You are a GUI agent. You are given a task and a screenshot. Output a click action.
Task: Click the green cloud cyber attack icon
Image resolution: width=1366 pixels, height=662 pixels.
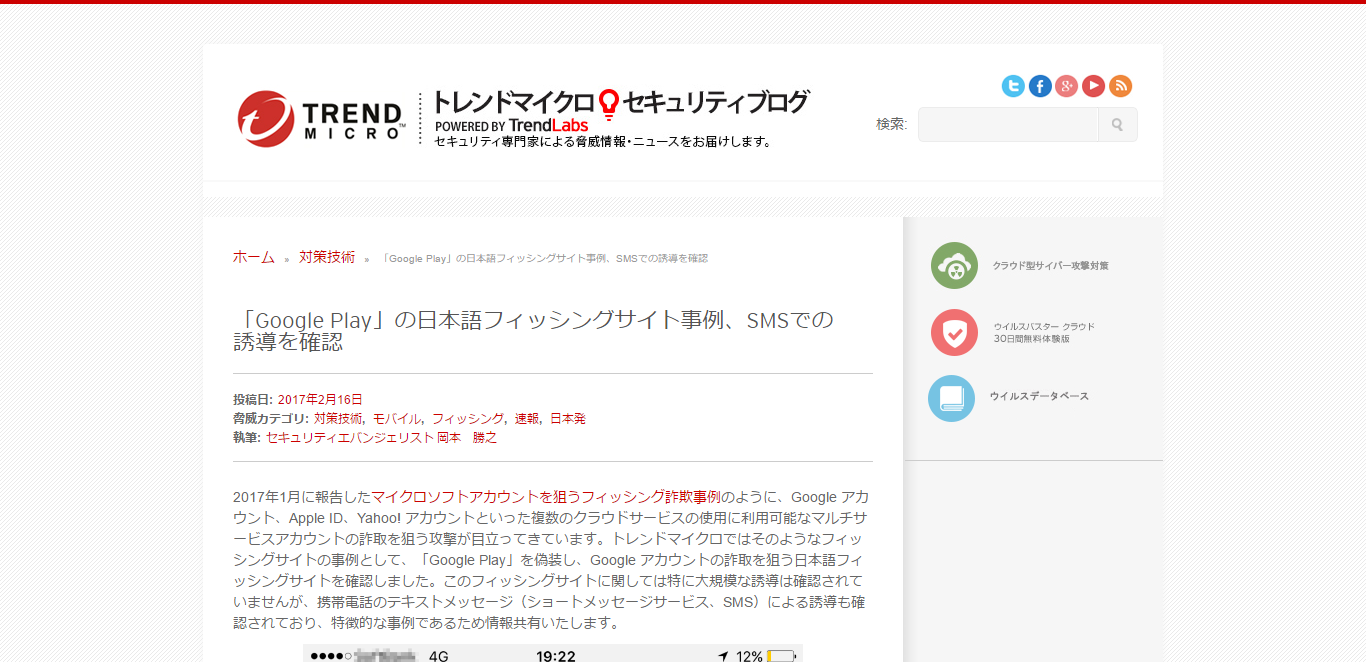pos(954,266)
